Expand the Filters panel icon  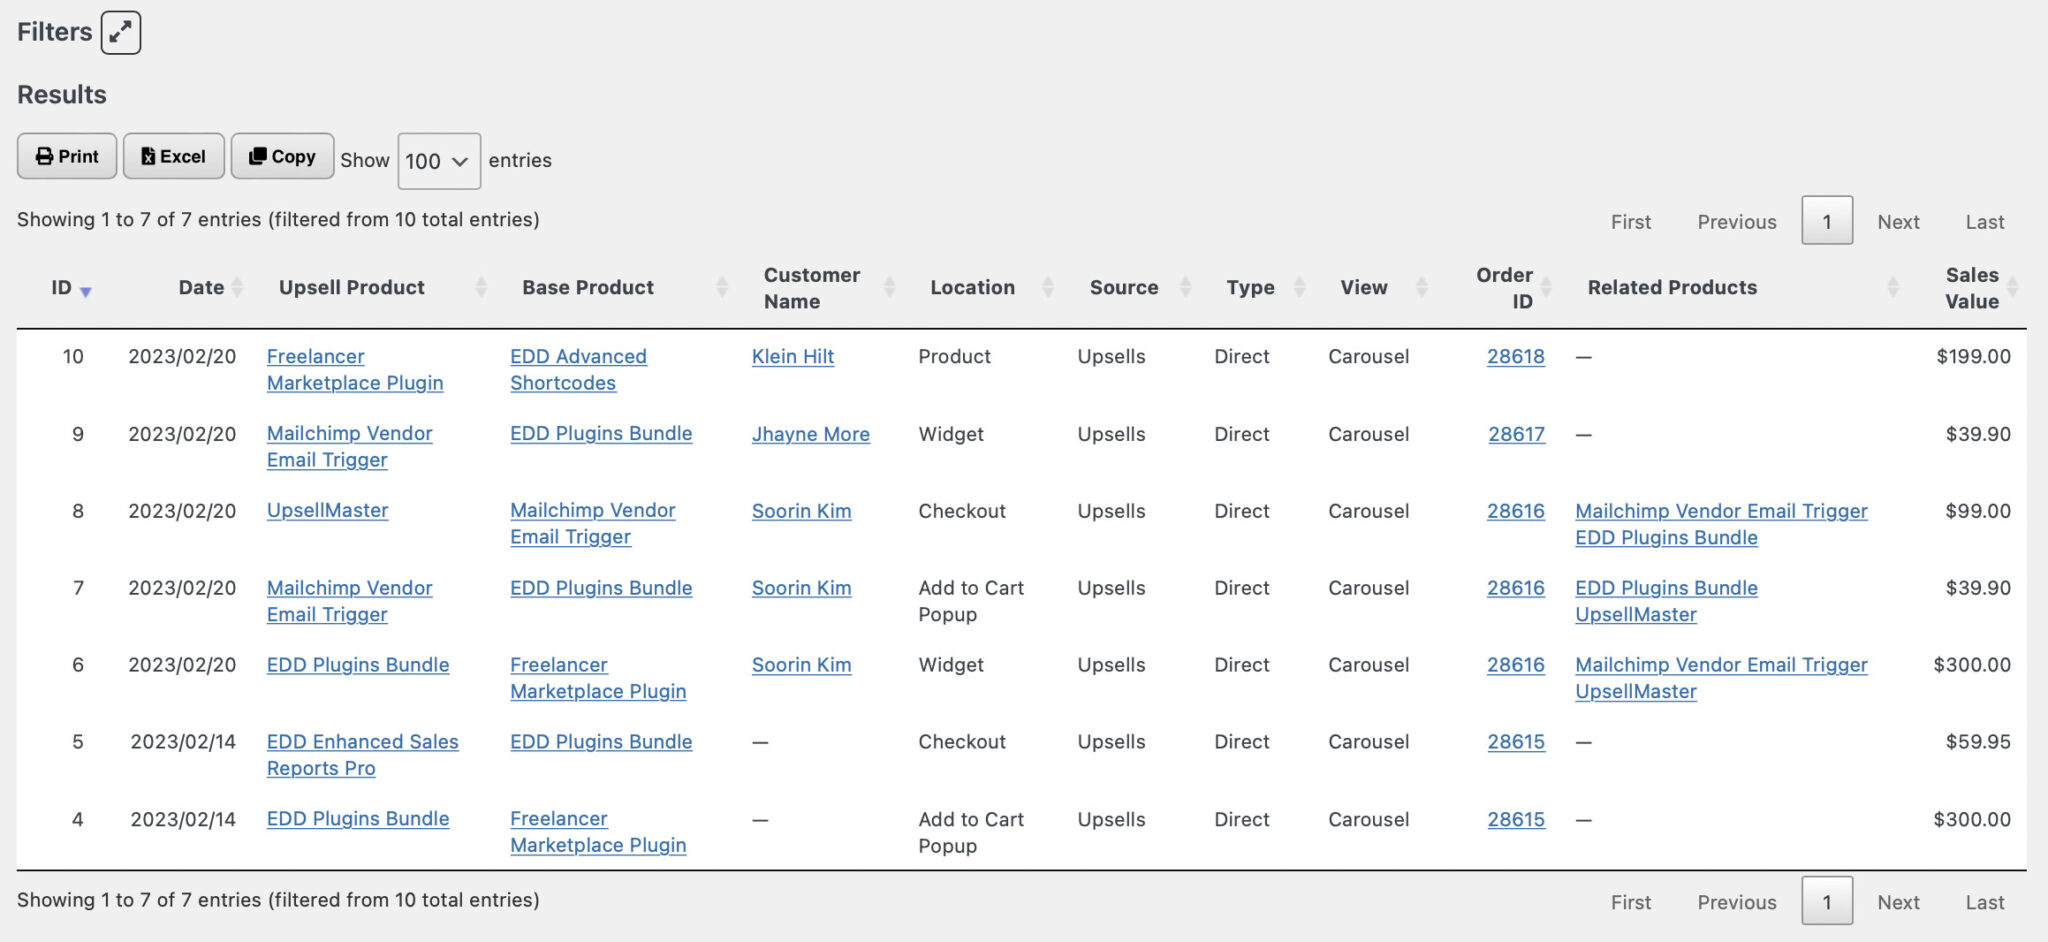point(120,32)
